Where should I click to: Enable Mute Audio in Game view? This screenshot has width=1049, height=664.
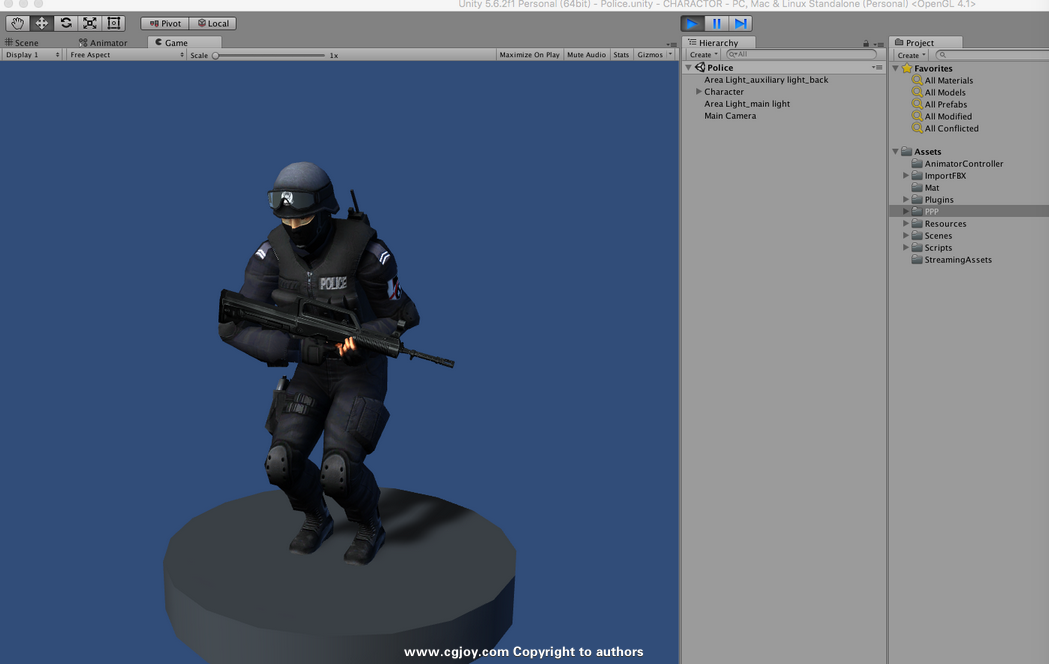[x=586, y=55]
